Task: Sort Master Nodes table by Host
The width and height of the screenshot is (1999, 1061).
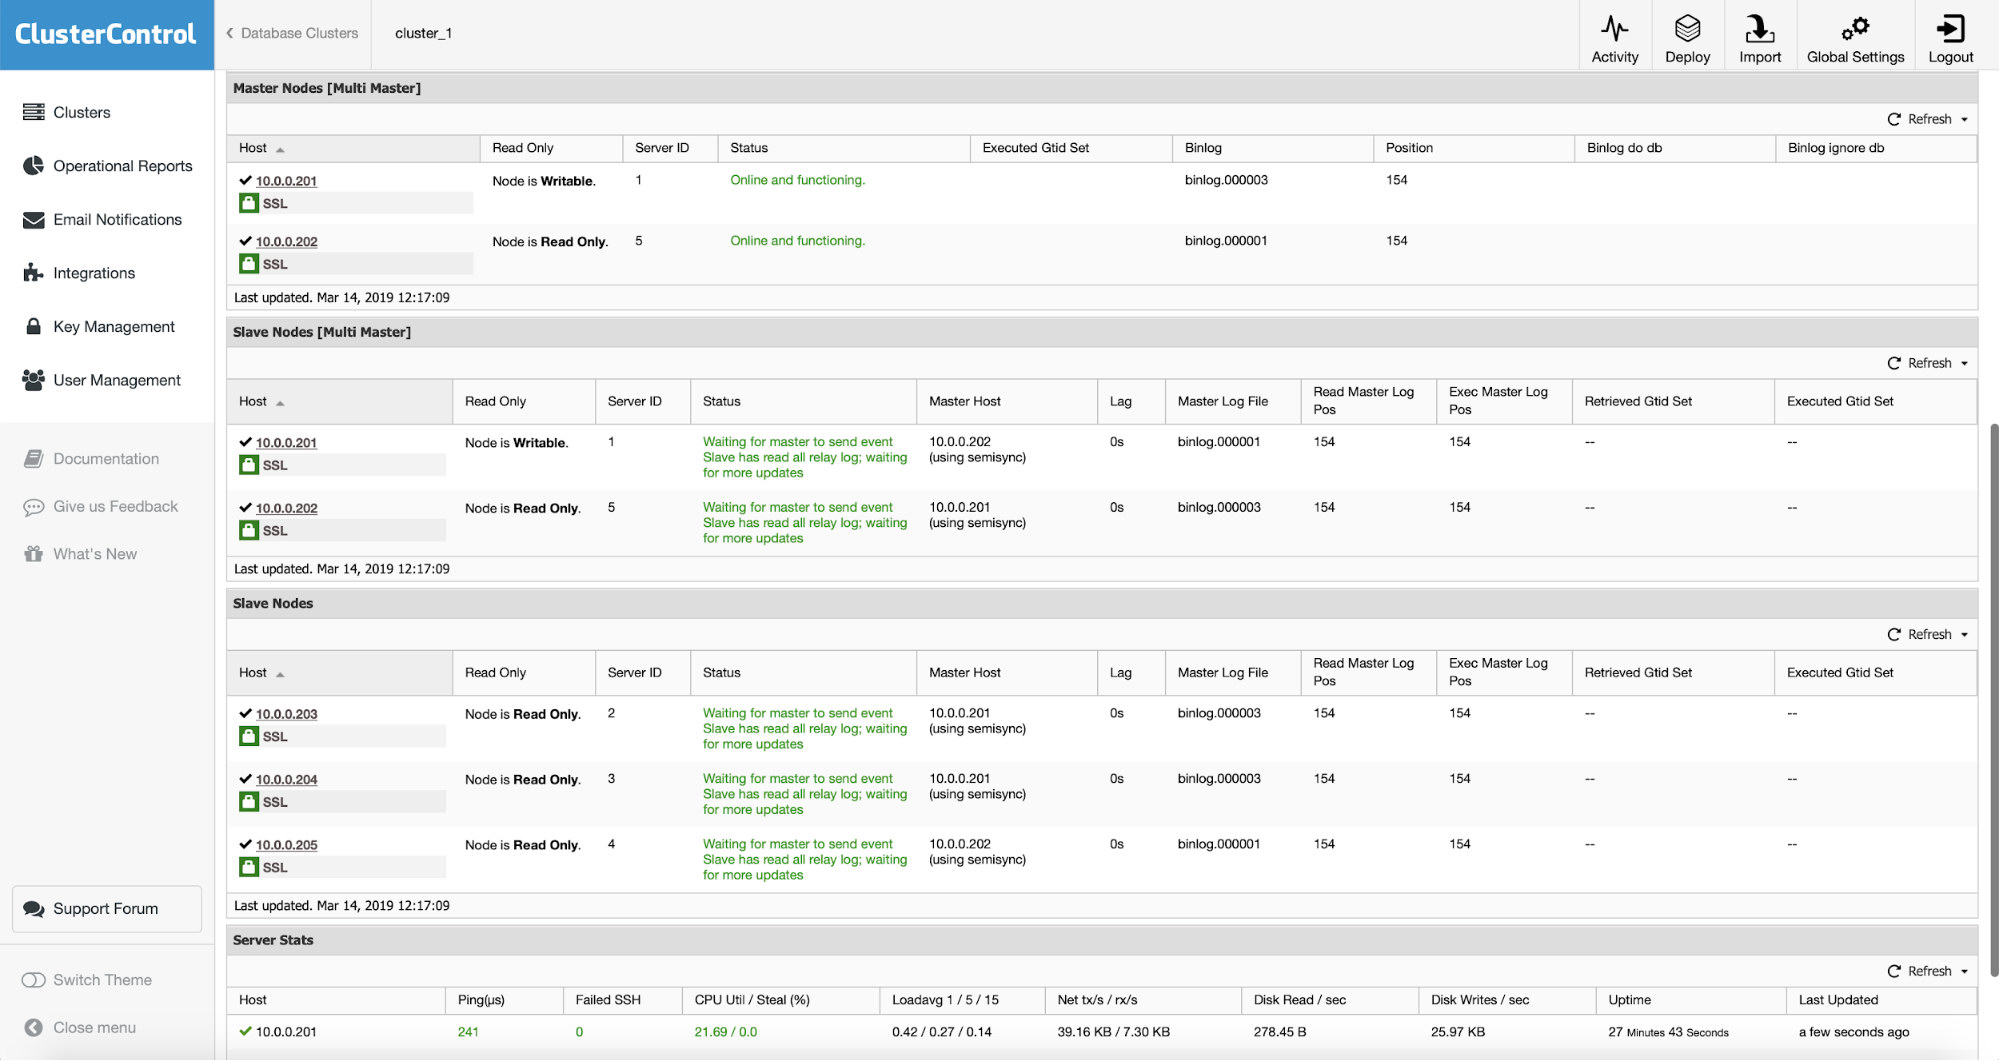Action: tap(353, 148)
